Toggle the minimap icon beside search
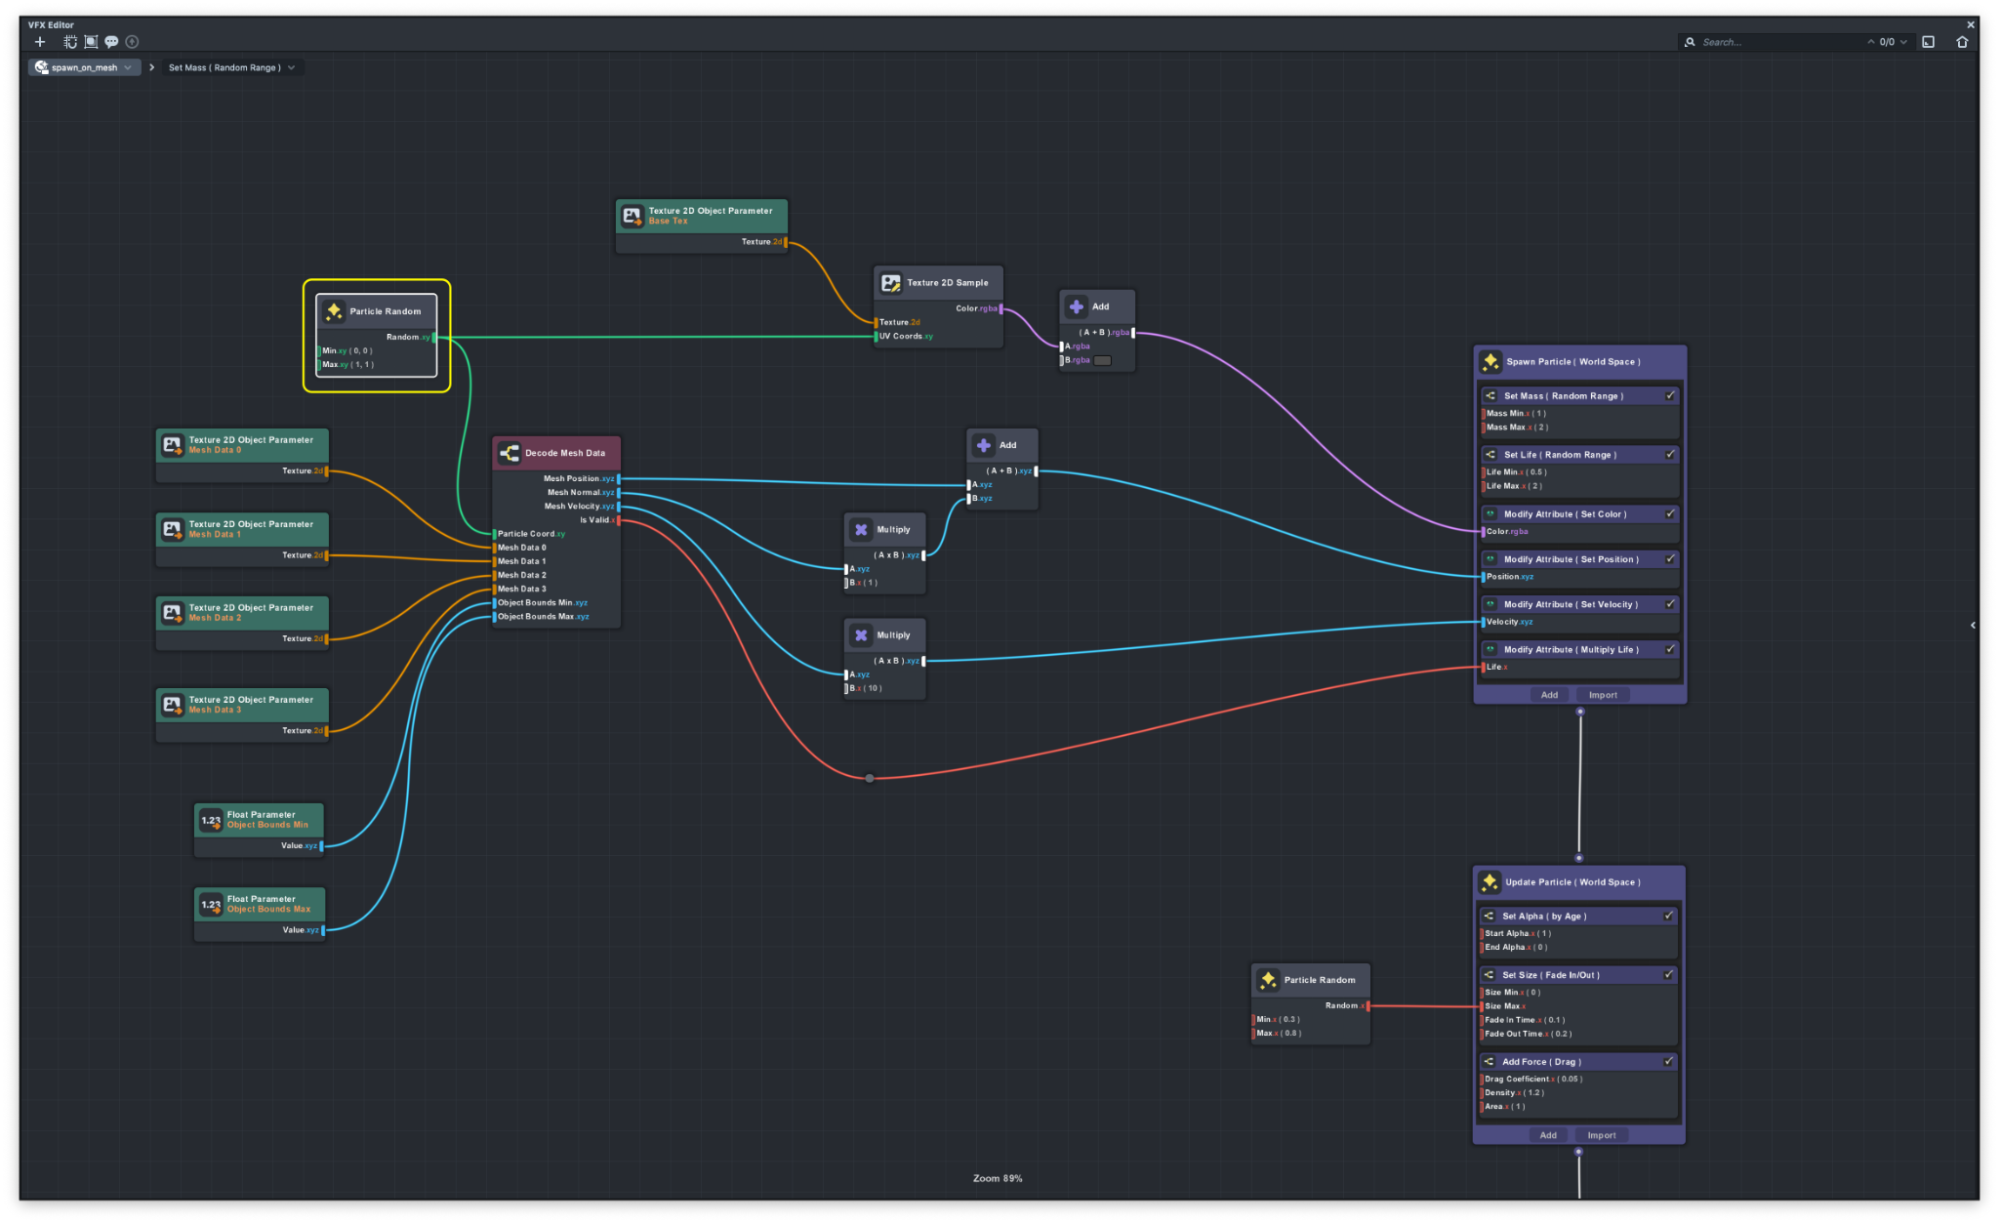1999x1224 pixels. coord(1928,42)
